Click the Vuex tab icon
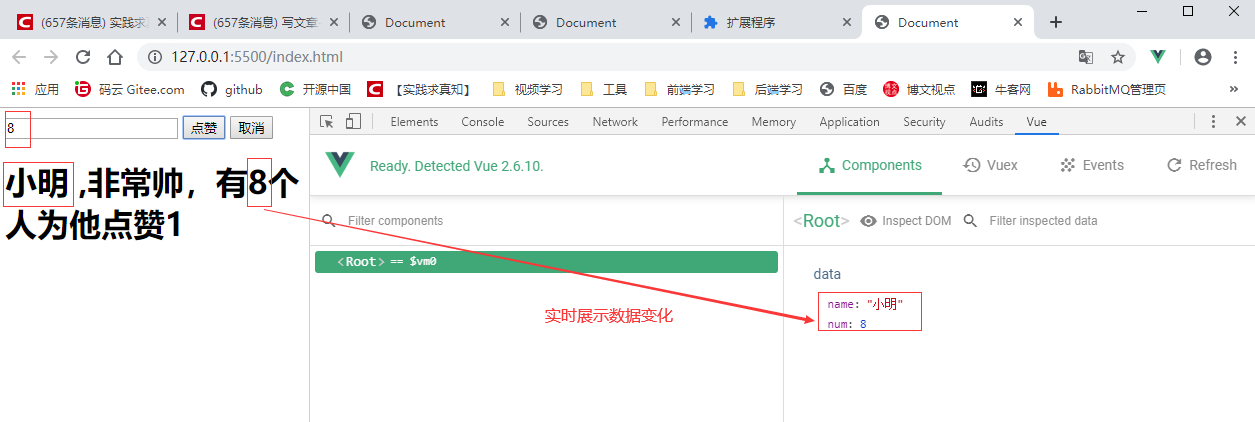The image size is (1255, 422). pyautogui.click(x=972, y=165)
